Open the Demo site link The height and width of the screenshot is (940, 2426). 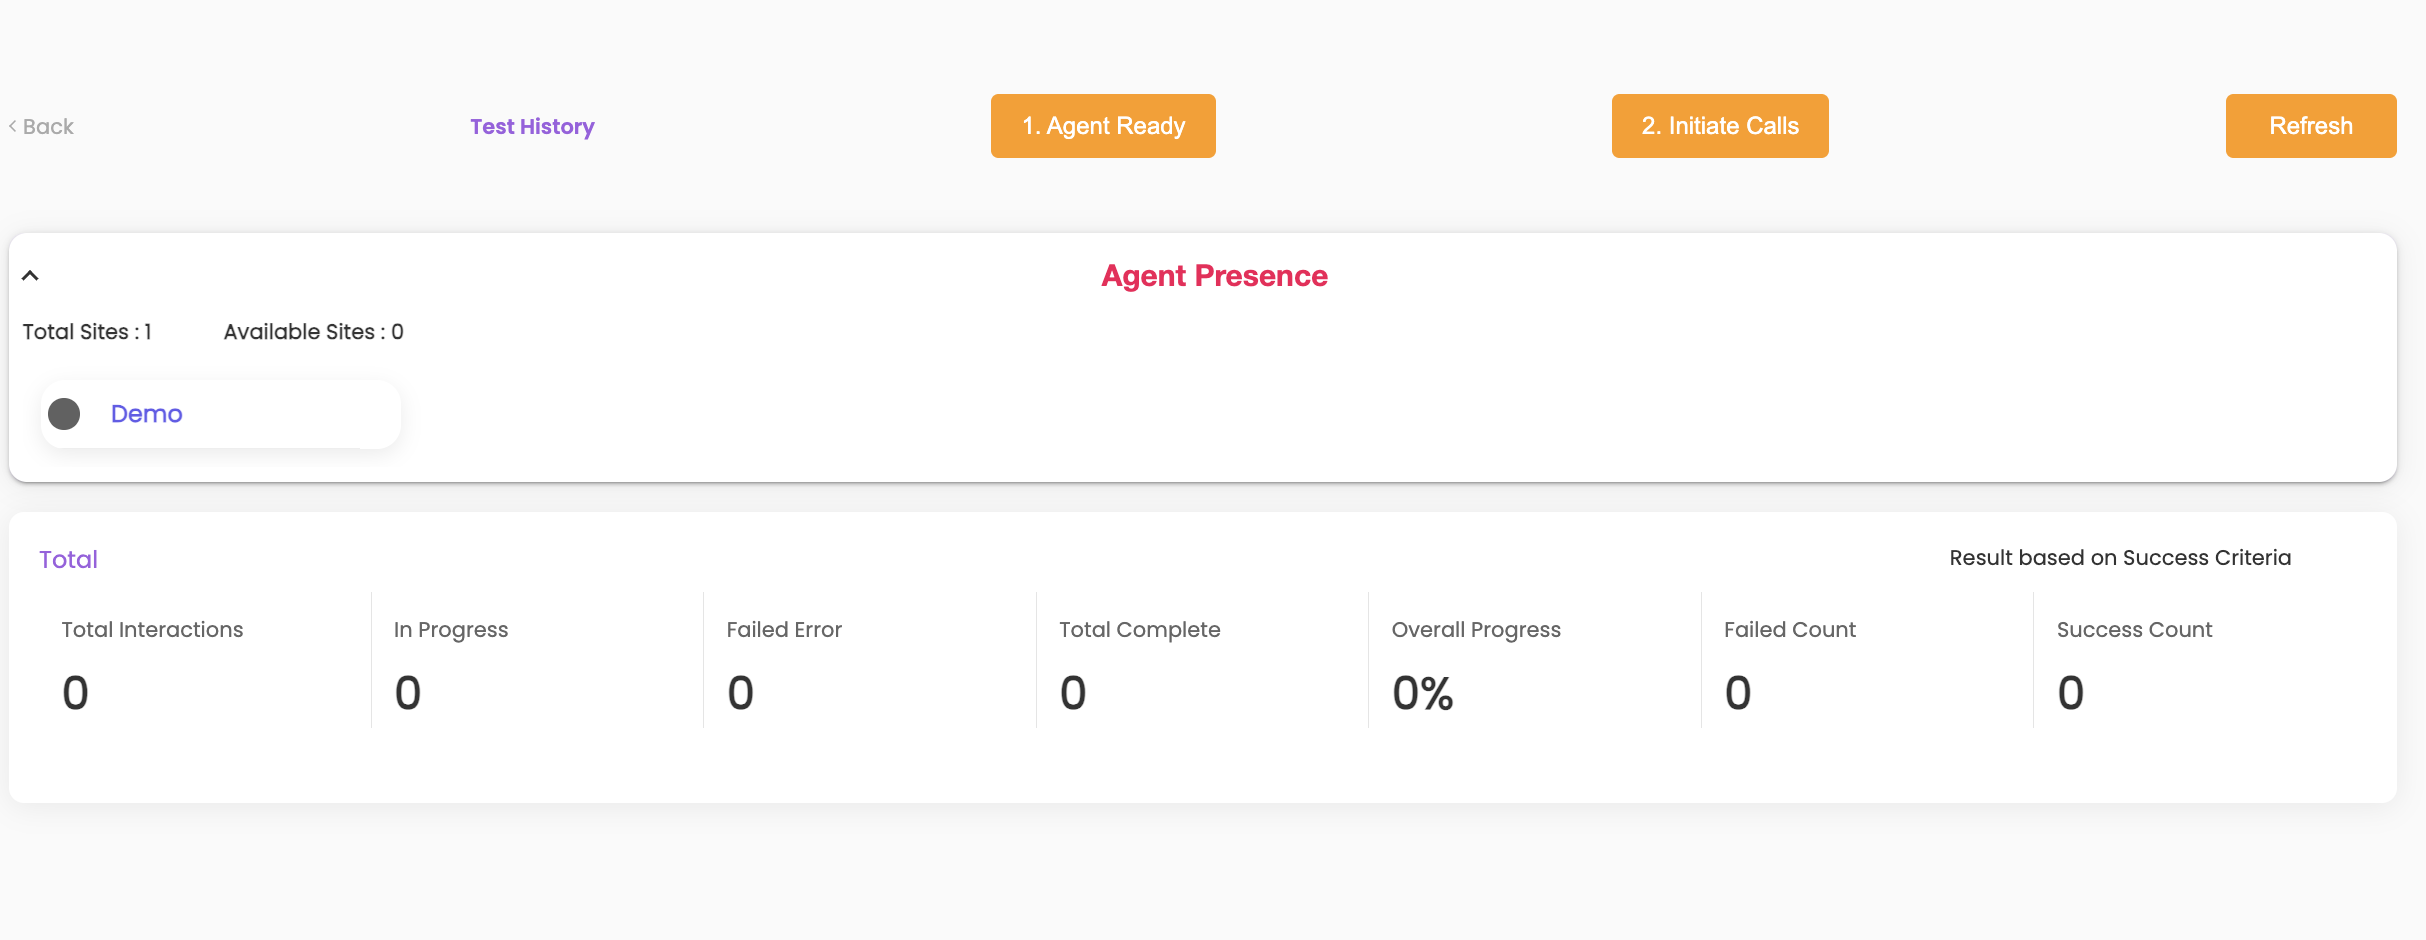(146, 414)
